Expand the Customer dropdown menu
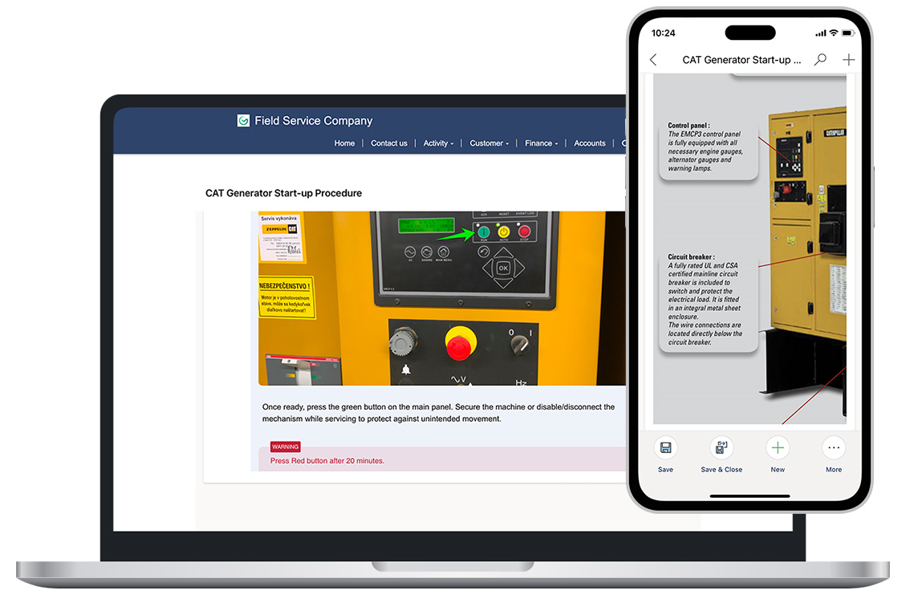Viewport: 905px width, 598px height. pos(489,143)
